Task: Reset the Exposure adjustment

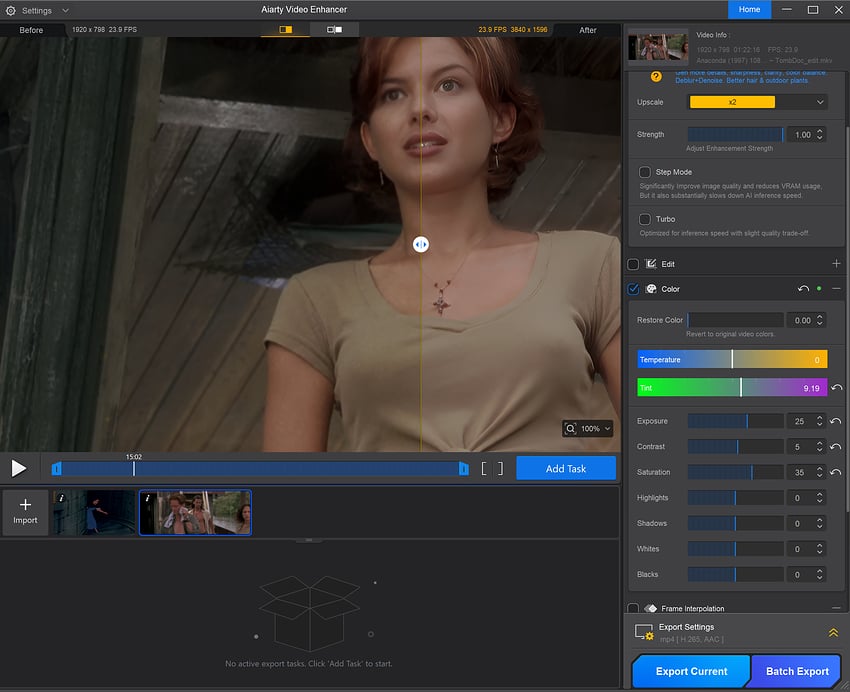Action: click(836, 422)
